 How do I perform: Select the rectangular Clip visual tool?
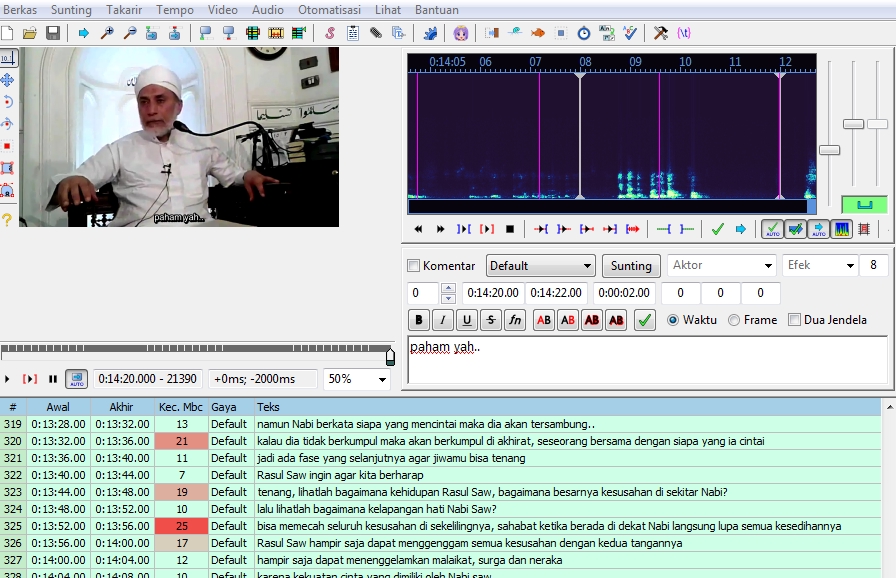pyautogui.click(x=7, y=168)
